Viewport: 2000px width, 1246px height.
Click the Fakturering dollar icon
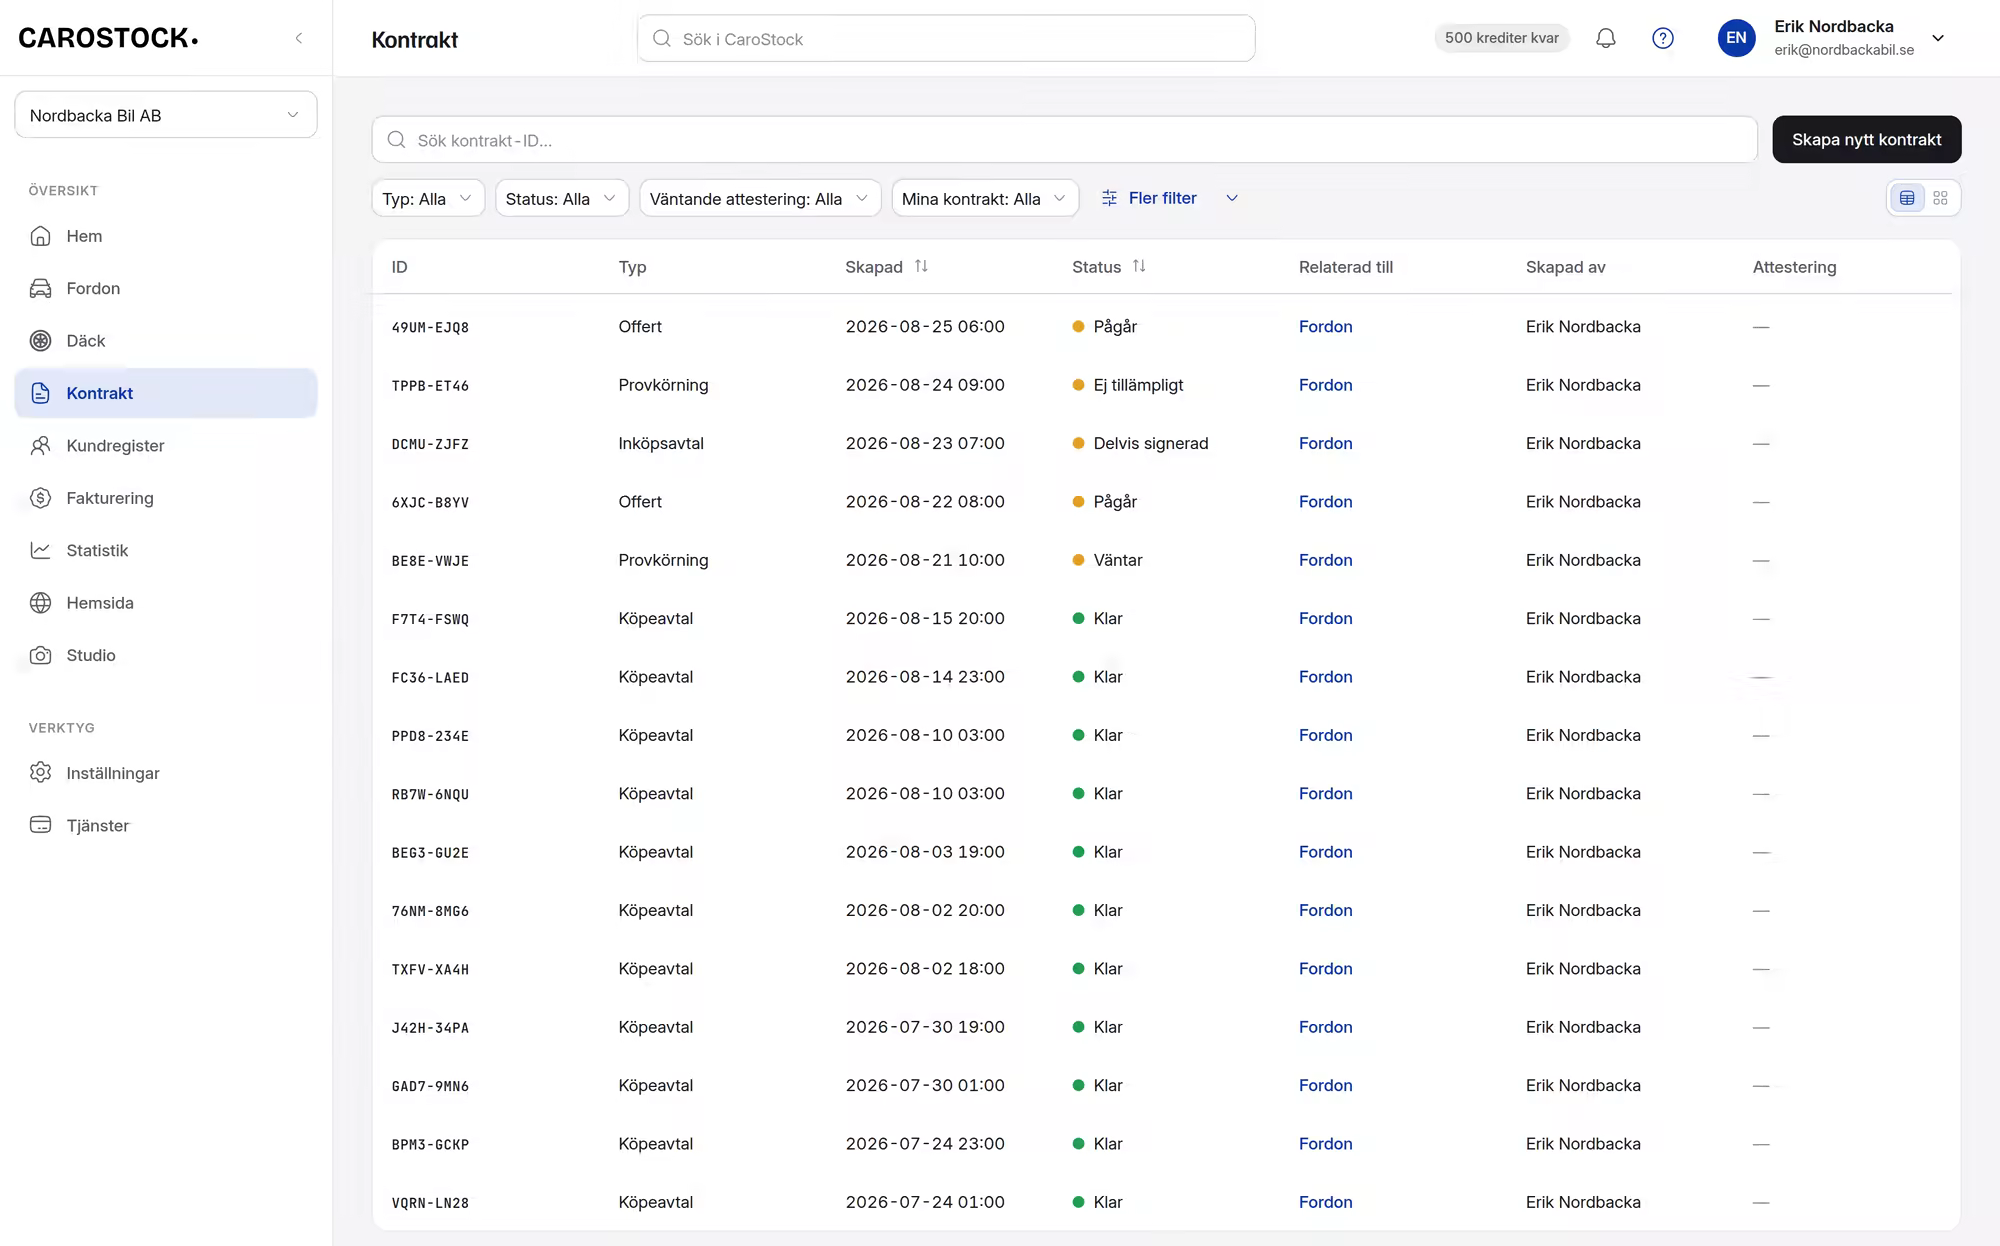click(x=40, y=498)
